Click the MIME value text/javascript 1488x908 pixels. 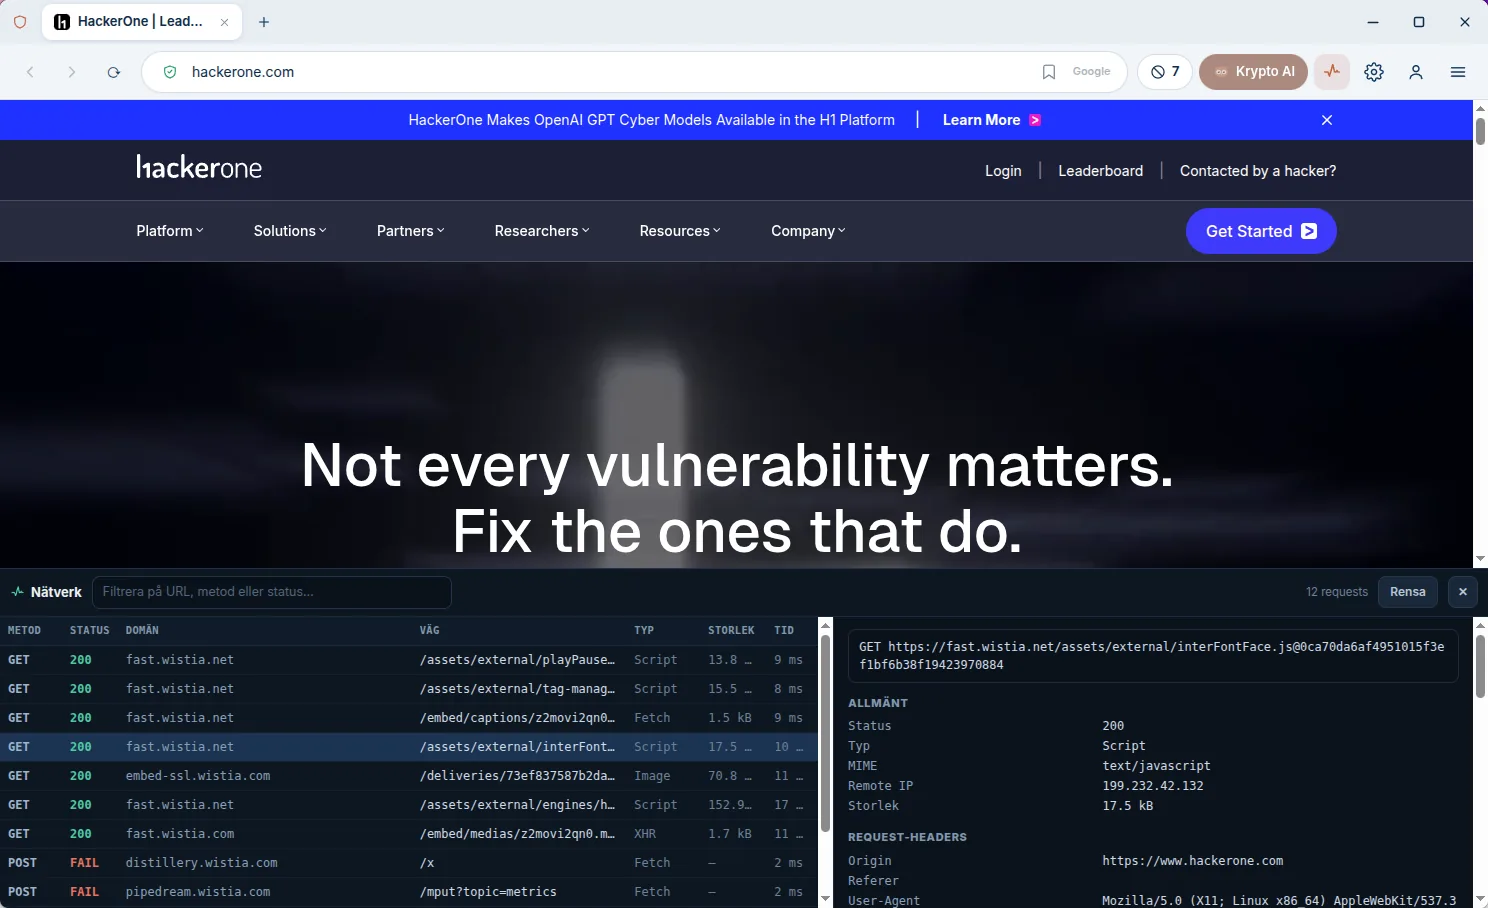(1156, 766)
